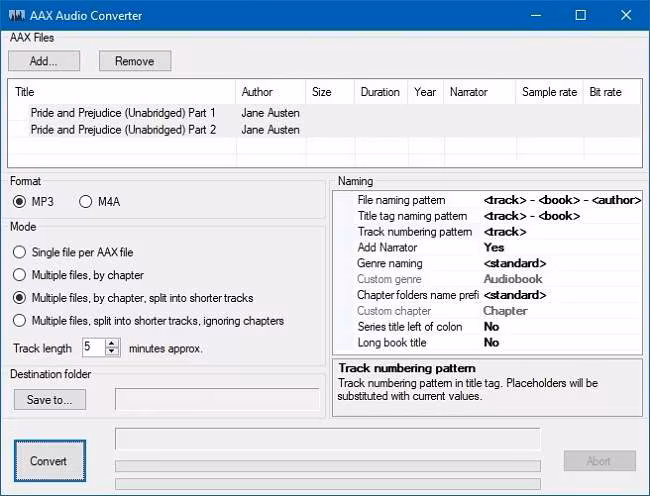Click the Audiobook custom genre value
This screenshot has width=650, height=496.
tap(513, 279)
